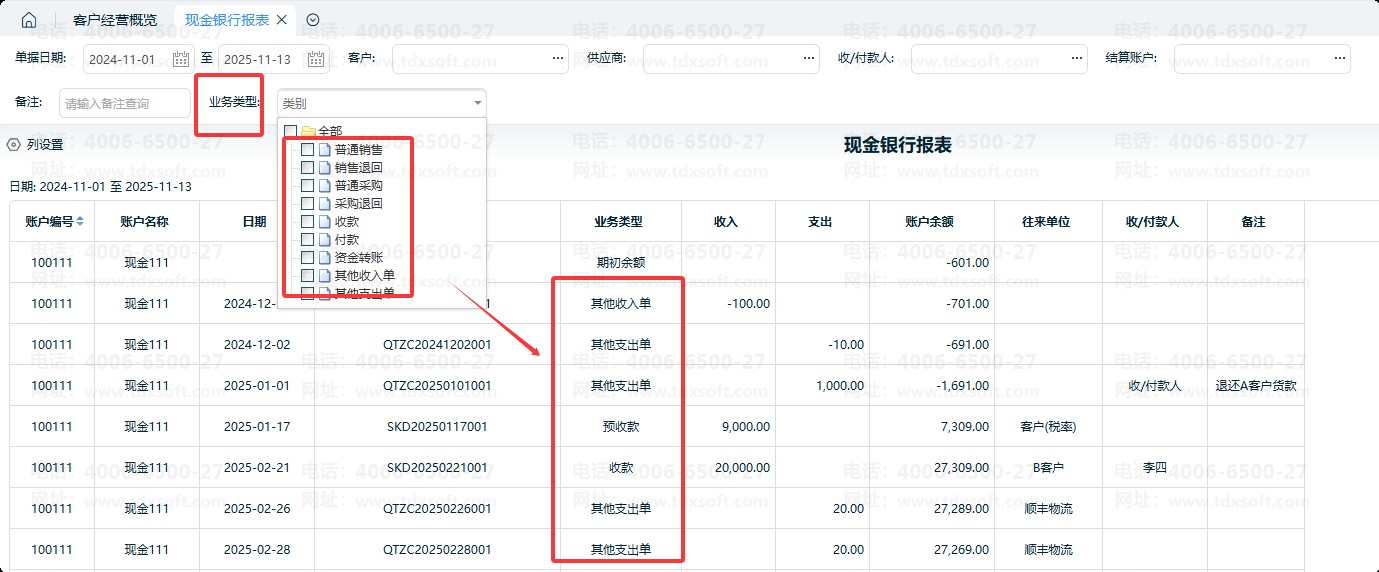1379x572 pixels.
Task: Switch to the 客户经营概览 tab
Action: click(115, 20)
